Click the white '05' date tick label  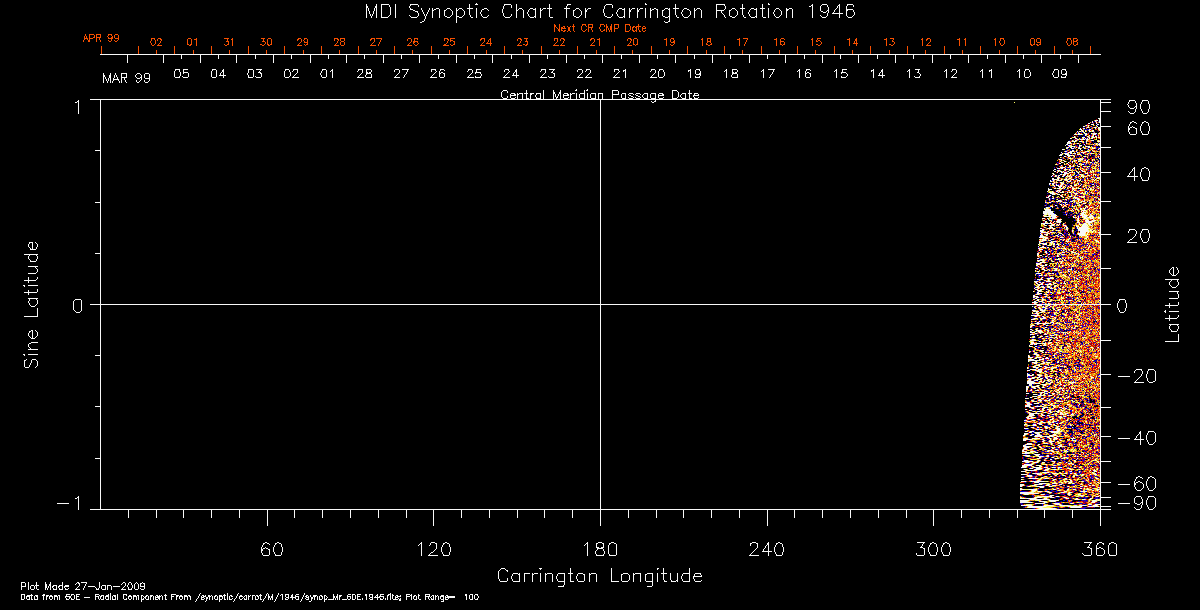point(181,74)
